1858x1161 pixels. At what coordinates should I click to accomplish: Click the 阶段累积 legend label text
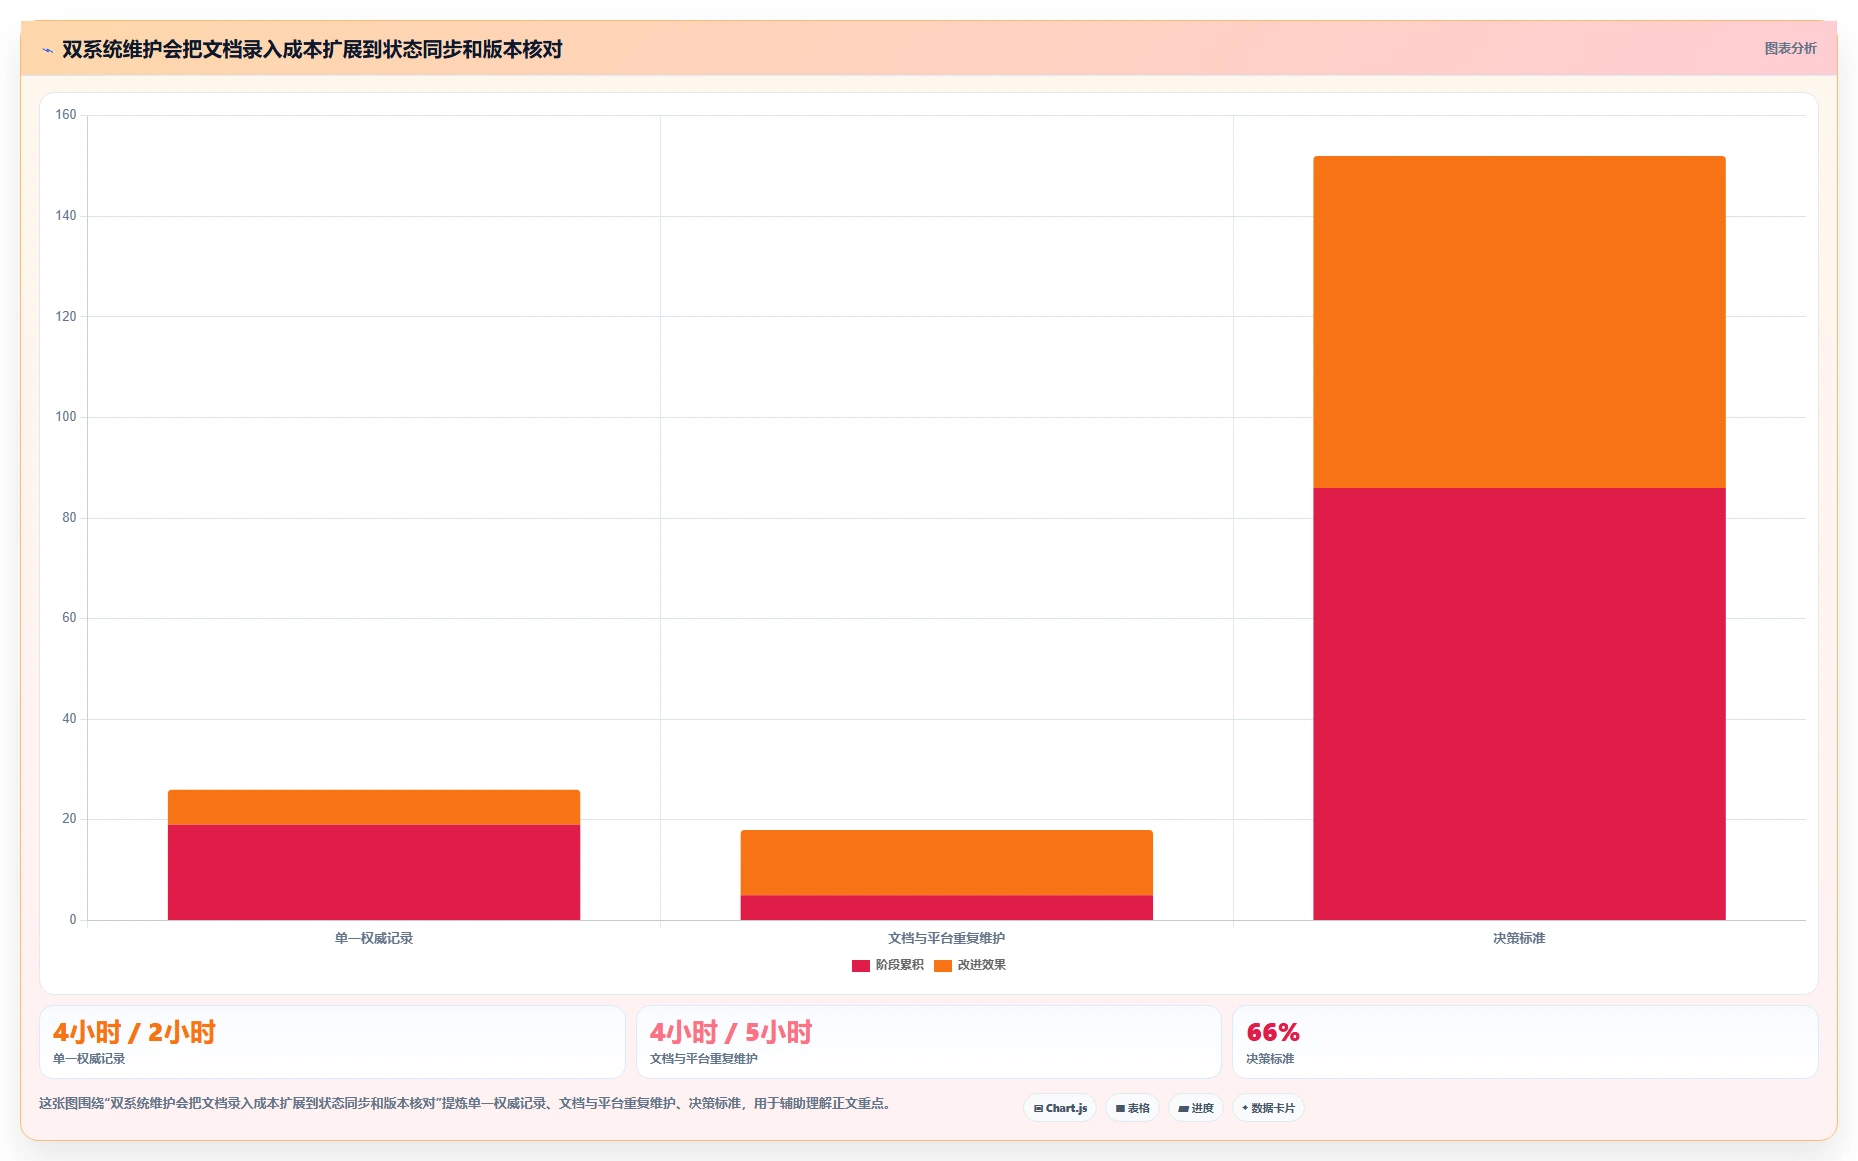click(899, 965)
